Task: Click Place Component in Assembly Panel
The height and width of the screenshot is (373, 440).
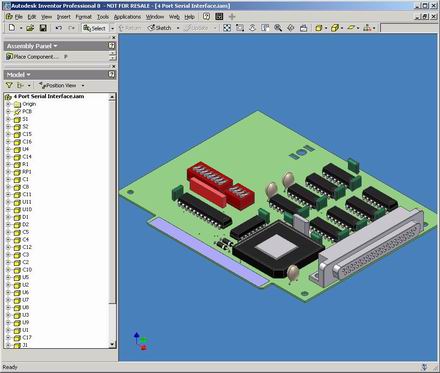Action: [32, 57]
